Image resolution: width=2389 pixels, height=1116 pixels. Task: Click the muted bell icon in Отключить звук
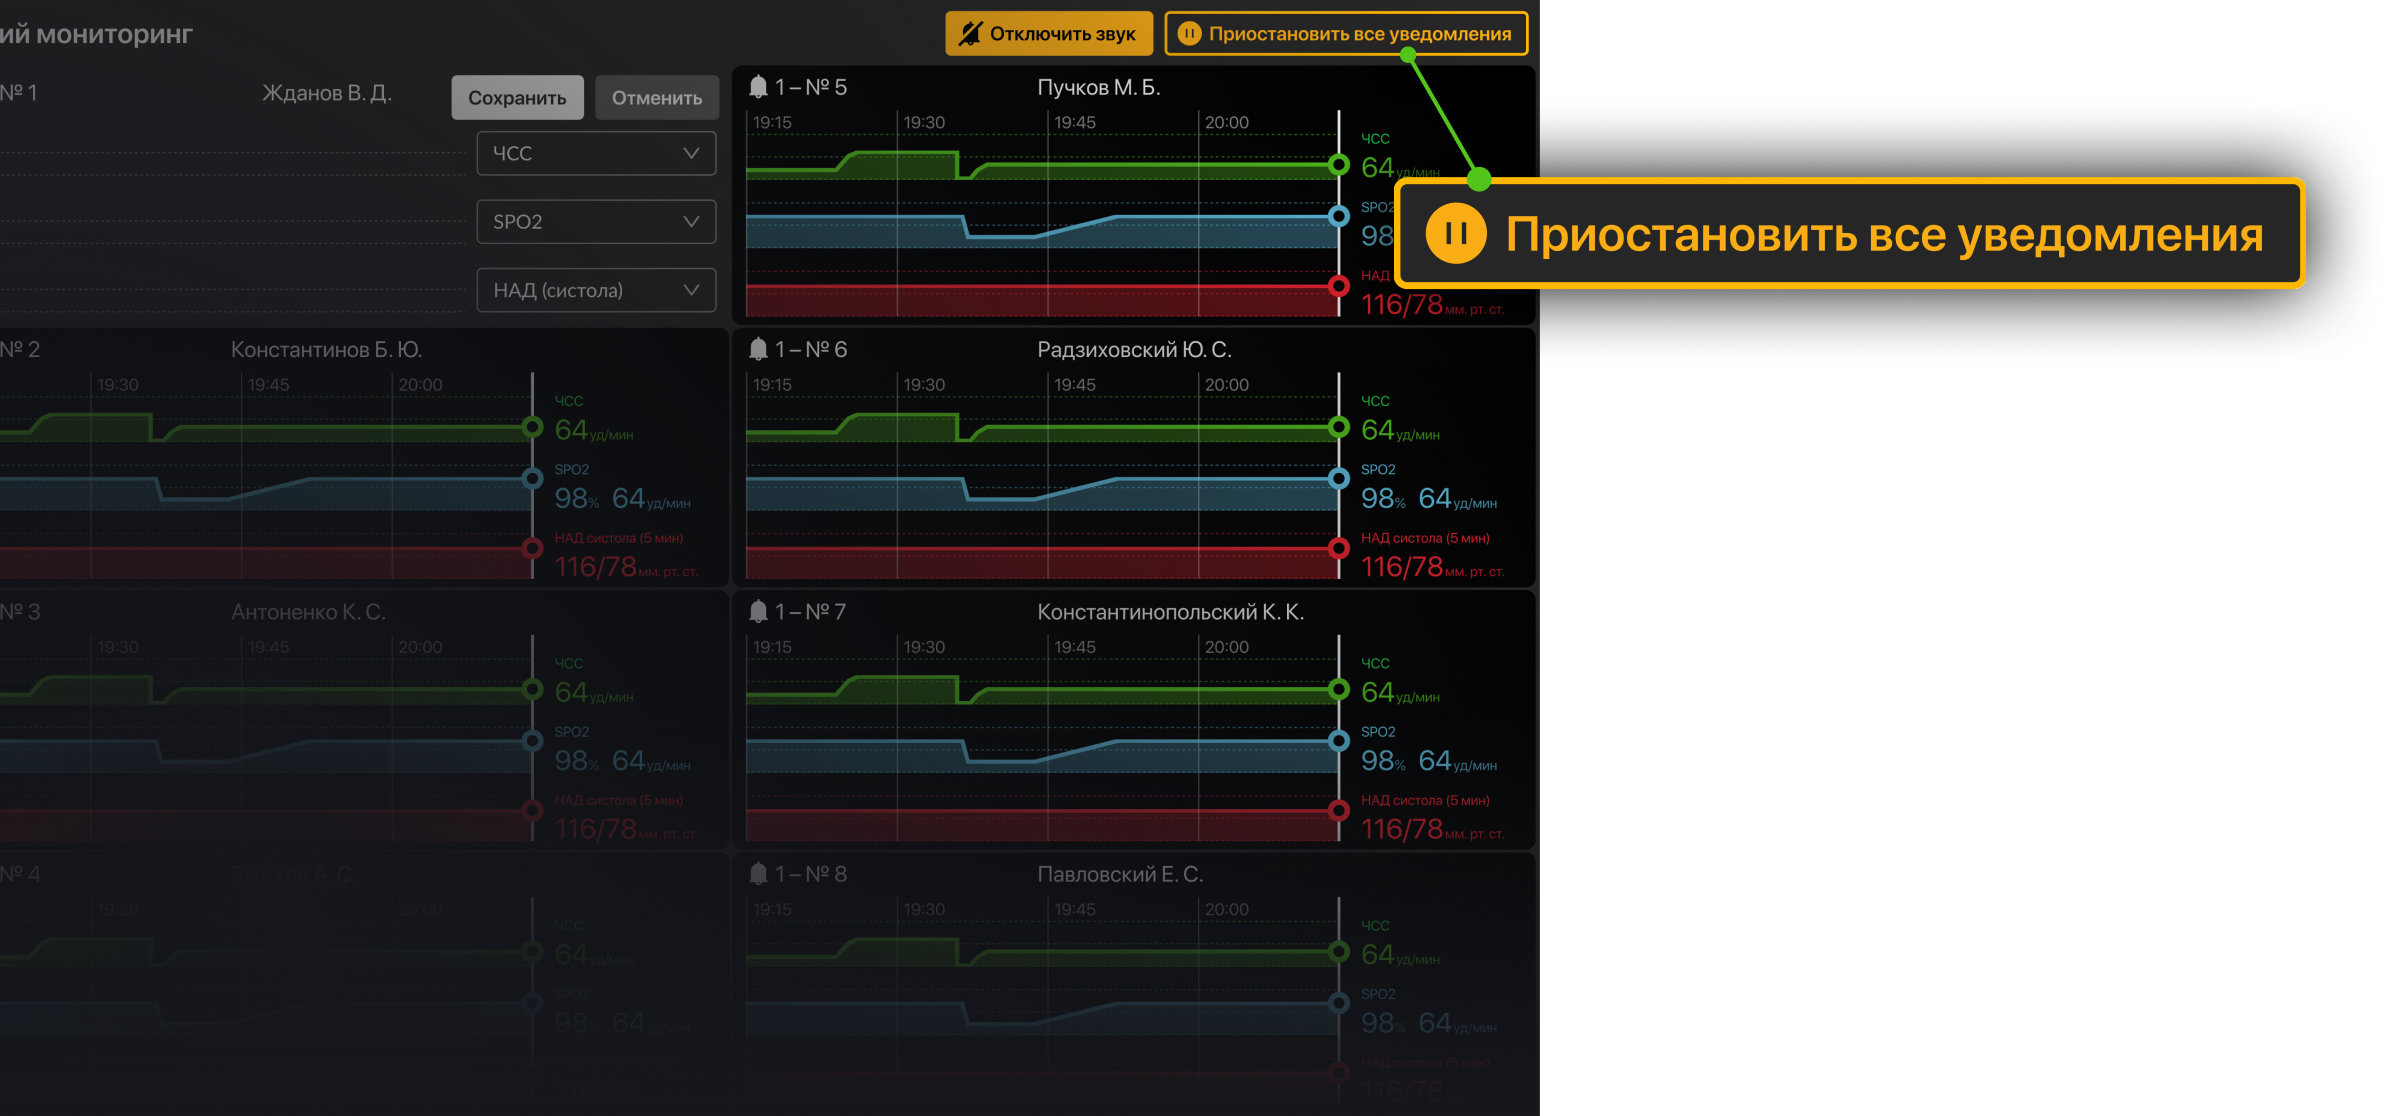970,34
